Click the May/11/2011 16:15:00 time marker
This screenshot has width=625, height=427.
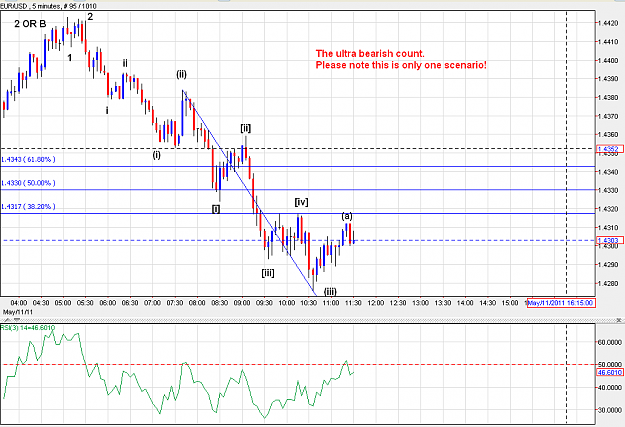click(561, 303)
